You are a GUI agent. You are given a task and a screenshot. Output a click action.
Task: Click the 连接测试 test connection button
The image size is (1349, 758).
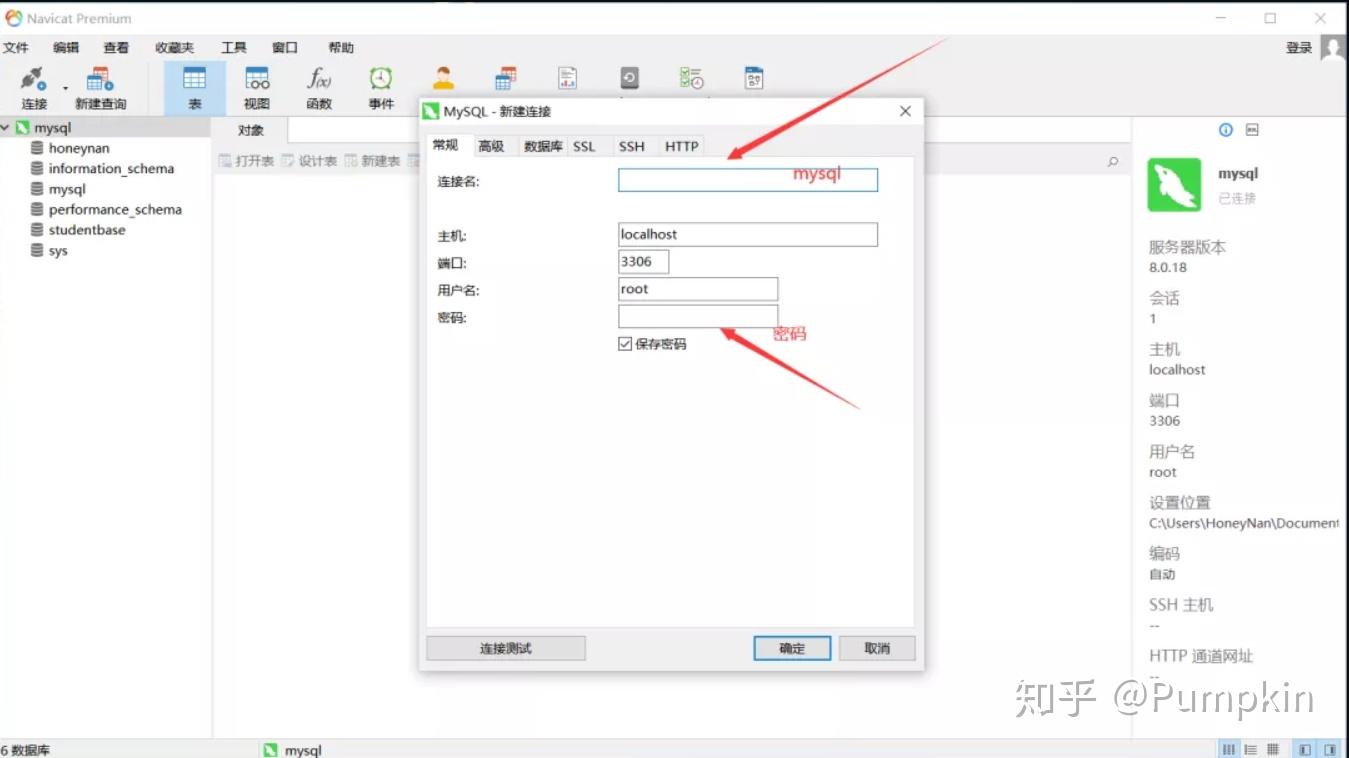(505, 648)
